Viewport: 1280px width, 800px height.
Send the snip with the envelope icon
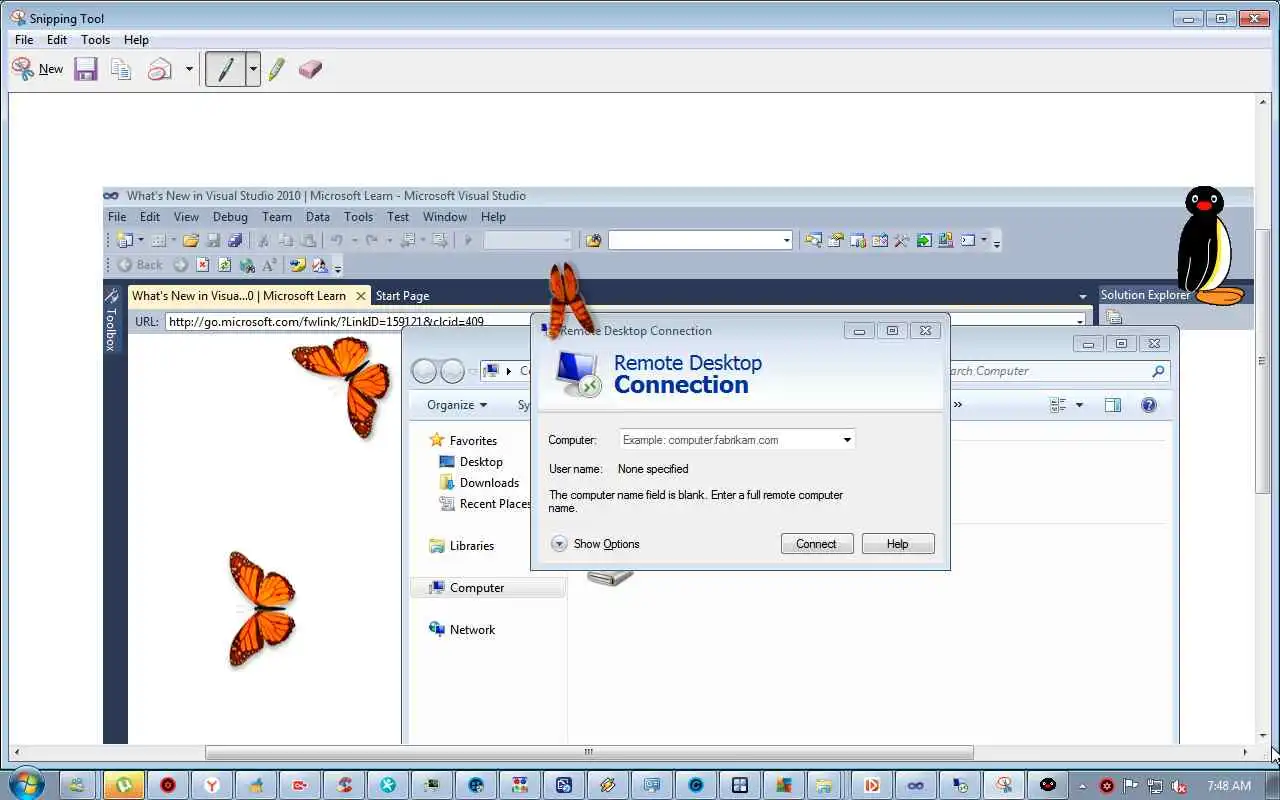[x=160, y=69]
